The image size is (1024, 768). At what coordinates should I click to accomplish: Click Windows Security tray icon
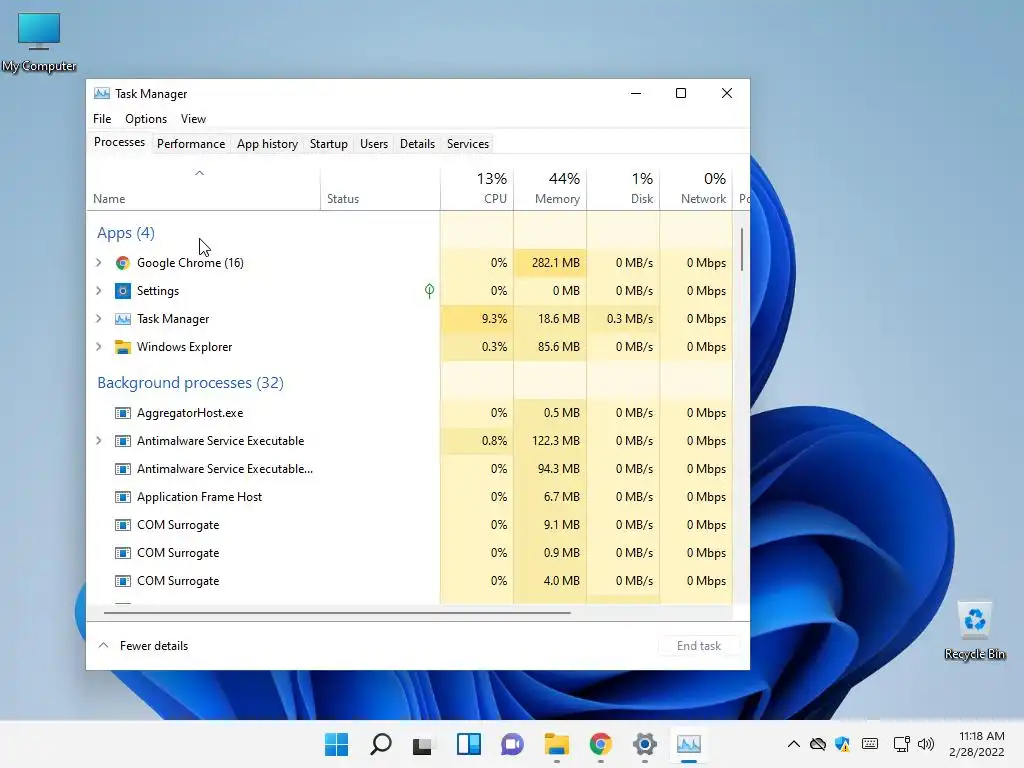[x=842, y=744]
